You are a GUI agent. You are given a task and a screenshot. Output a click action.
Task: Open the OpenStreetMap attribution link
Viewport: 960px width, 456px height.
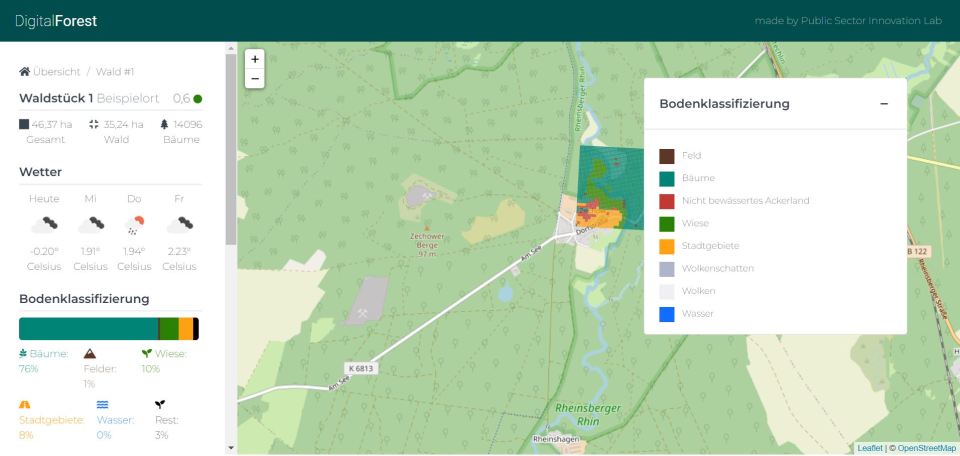(926, 448)
